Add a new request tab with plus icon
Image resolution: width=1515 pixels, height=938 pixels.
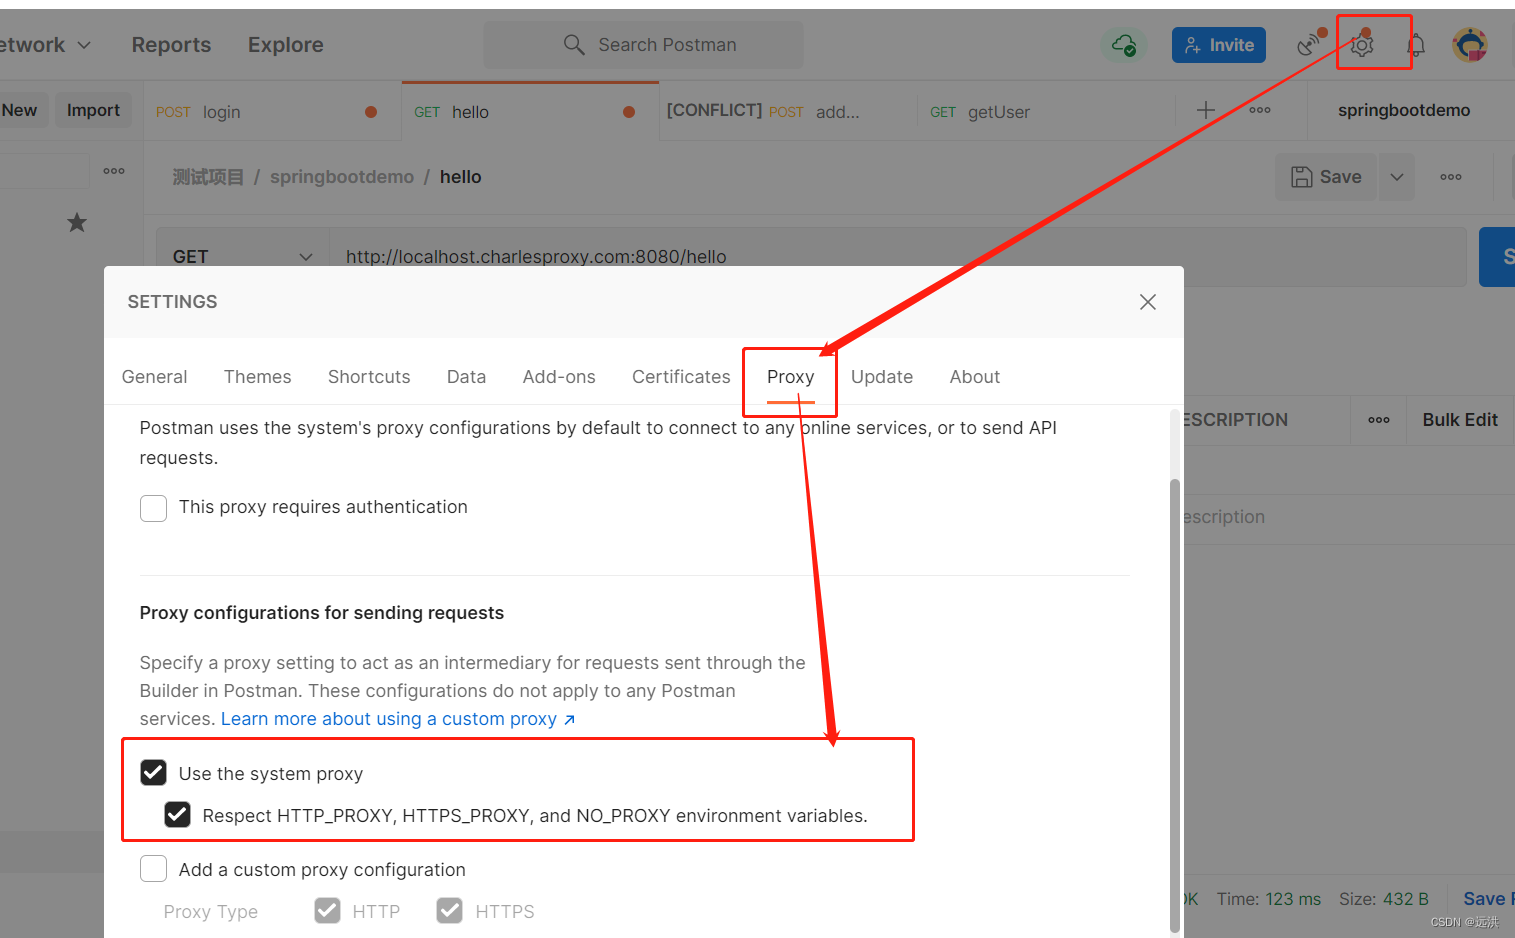(x=1206, y=110)
